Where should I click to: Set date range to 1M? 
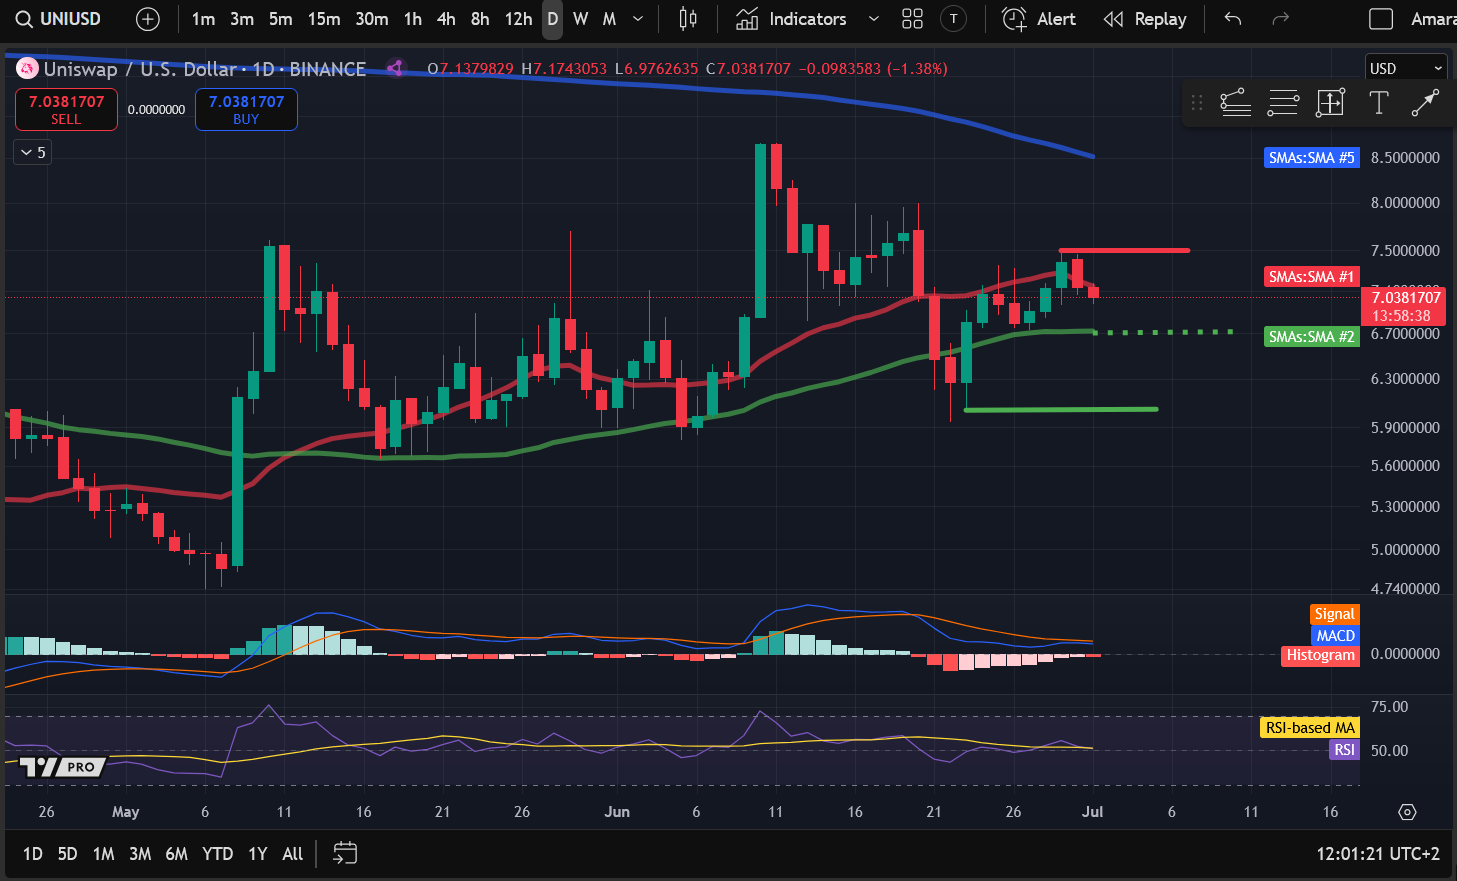pos(103,854)
